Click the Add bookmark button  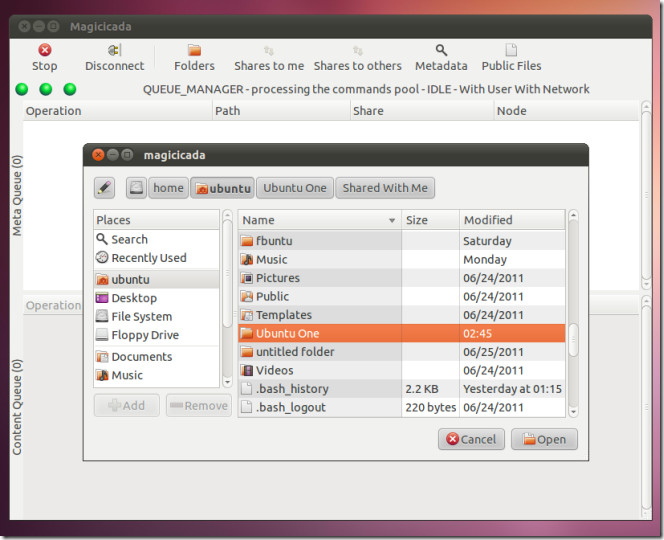(x=127, y=405)
